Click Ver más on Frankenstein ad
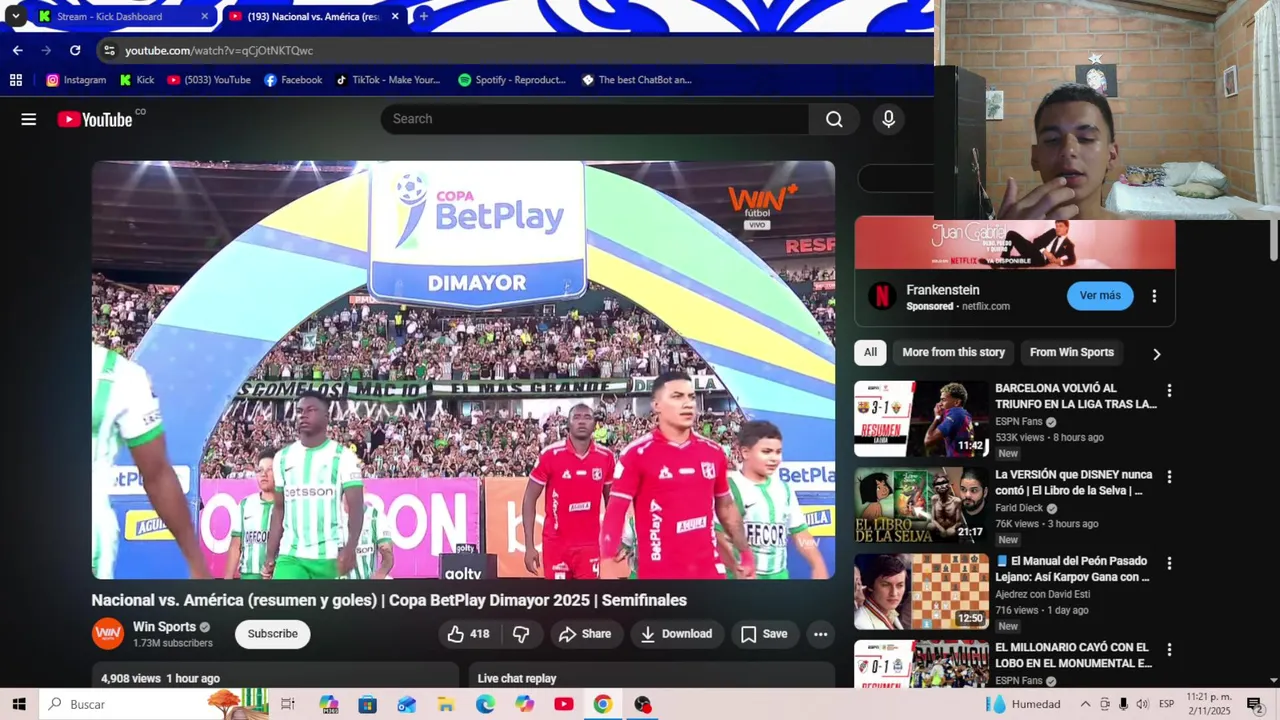The image size is (1280, 720). [1100, 296]
